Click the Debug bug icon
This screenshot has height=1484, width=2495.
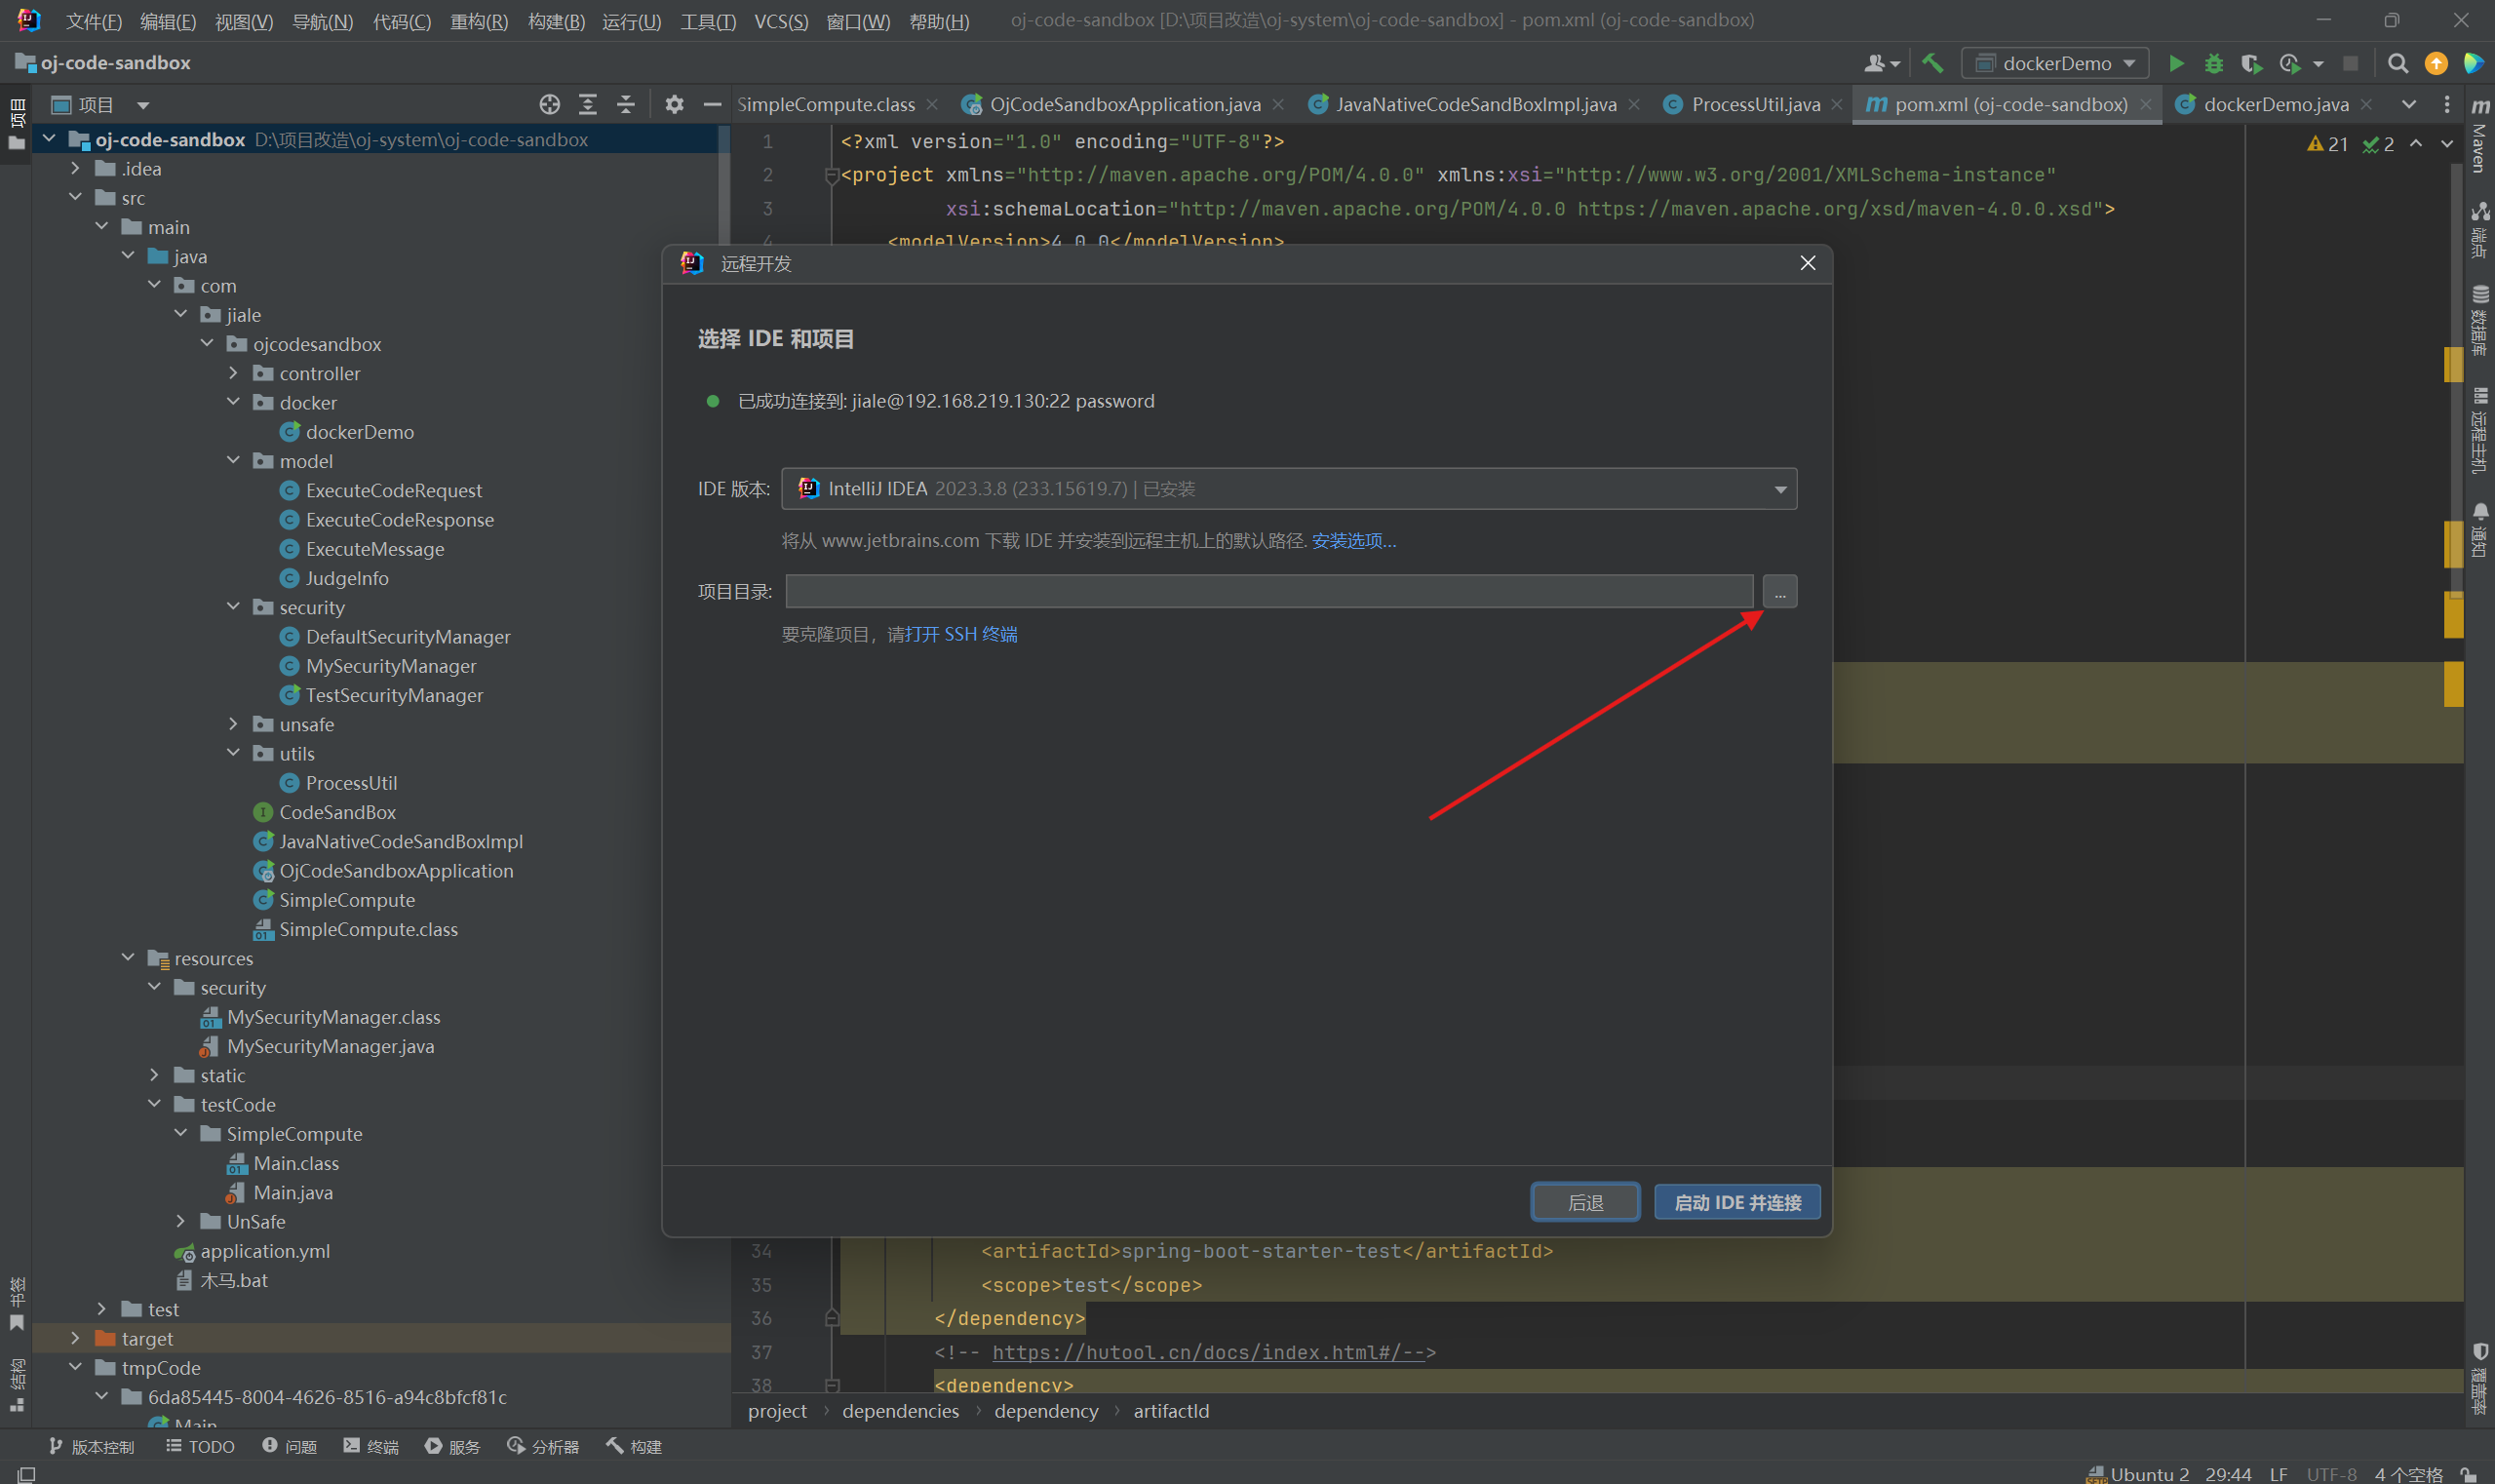pos(2213,63)
